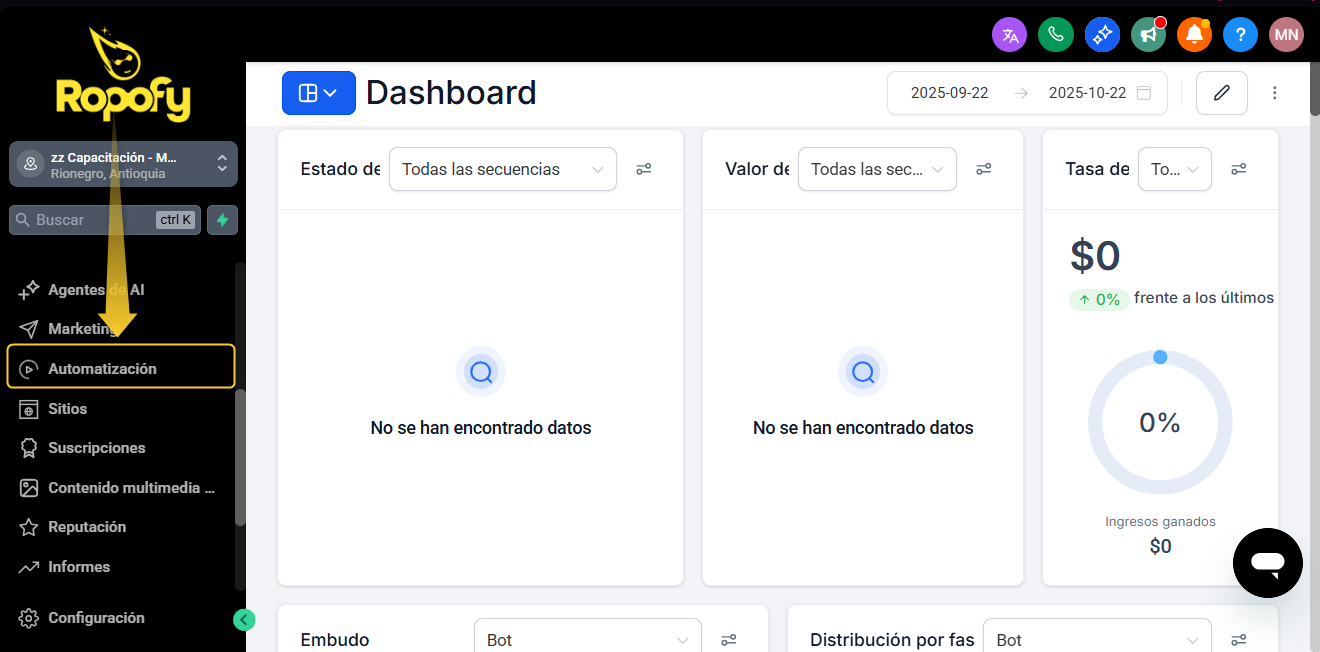Collapse the sidebar with green arrow
This screenshot has width=1320, height=652.
243,620
